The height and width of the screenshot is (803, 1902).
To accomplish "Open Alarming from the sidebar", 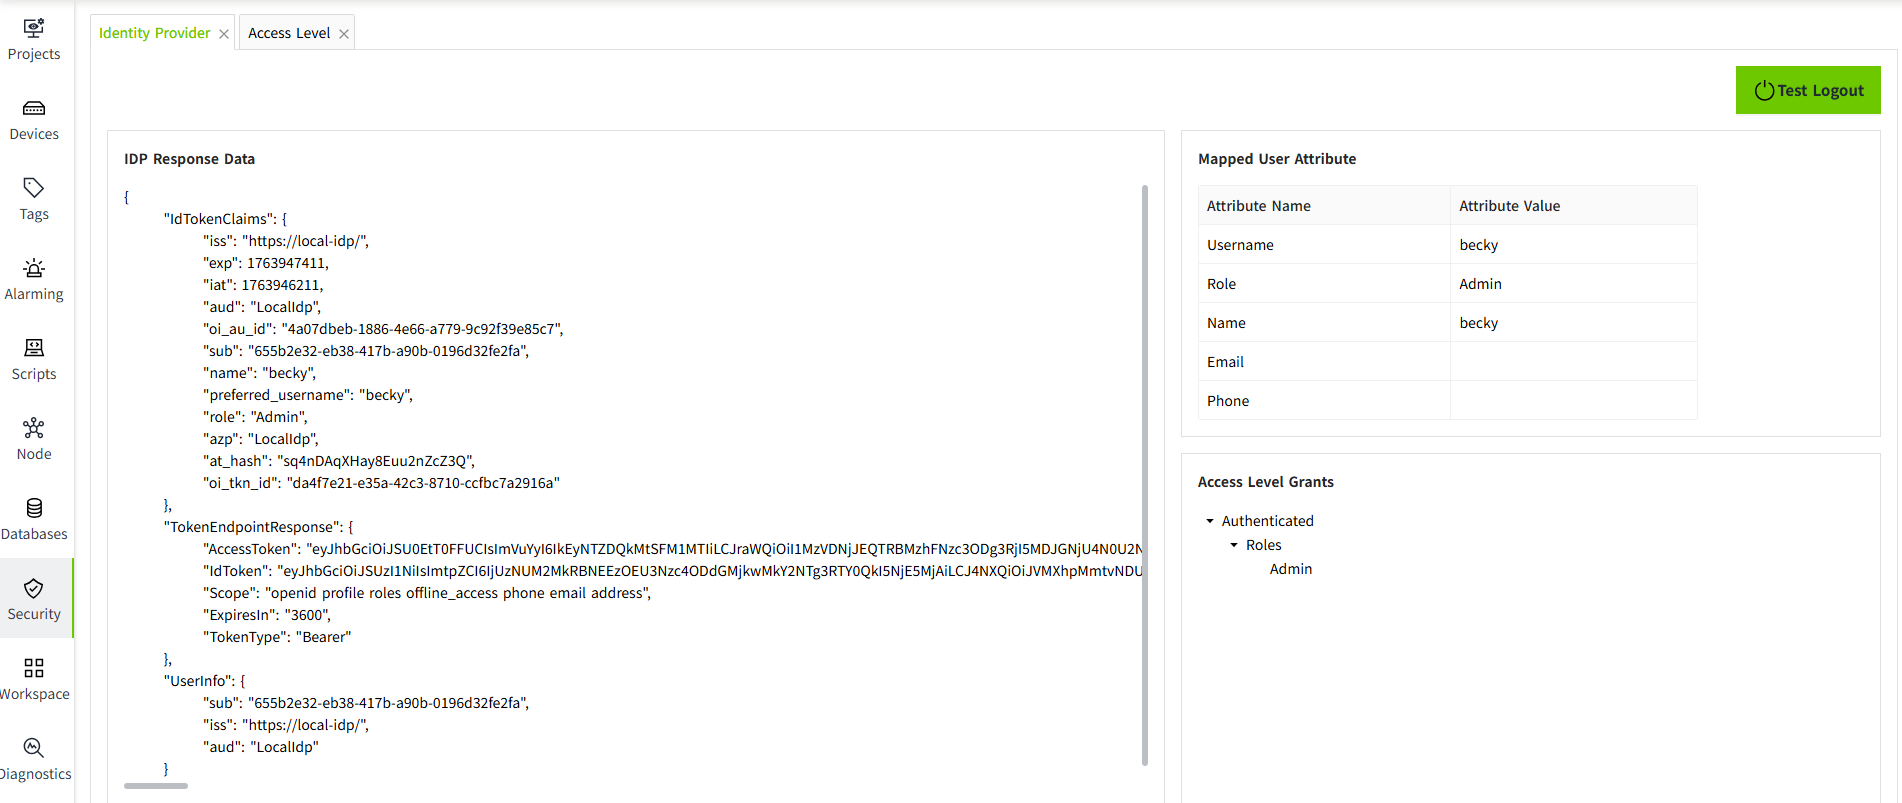I will click(x=34, y=269).
